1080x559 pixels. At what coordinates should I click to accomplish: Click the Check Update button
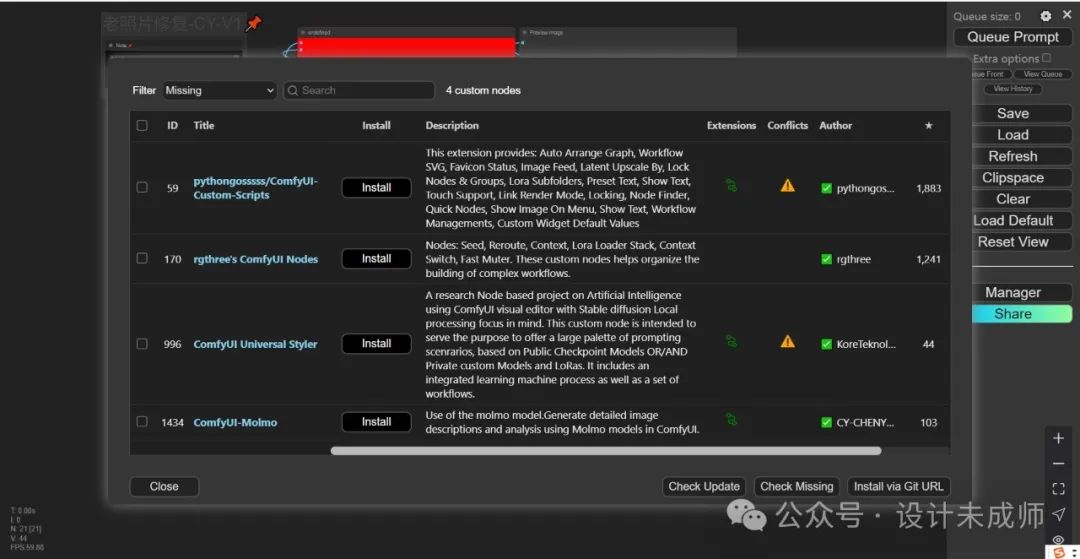pyautogui.click(x=704, y=486)
